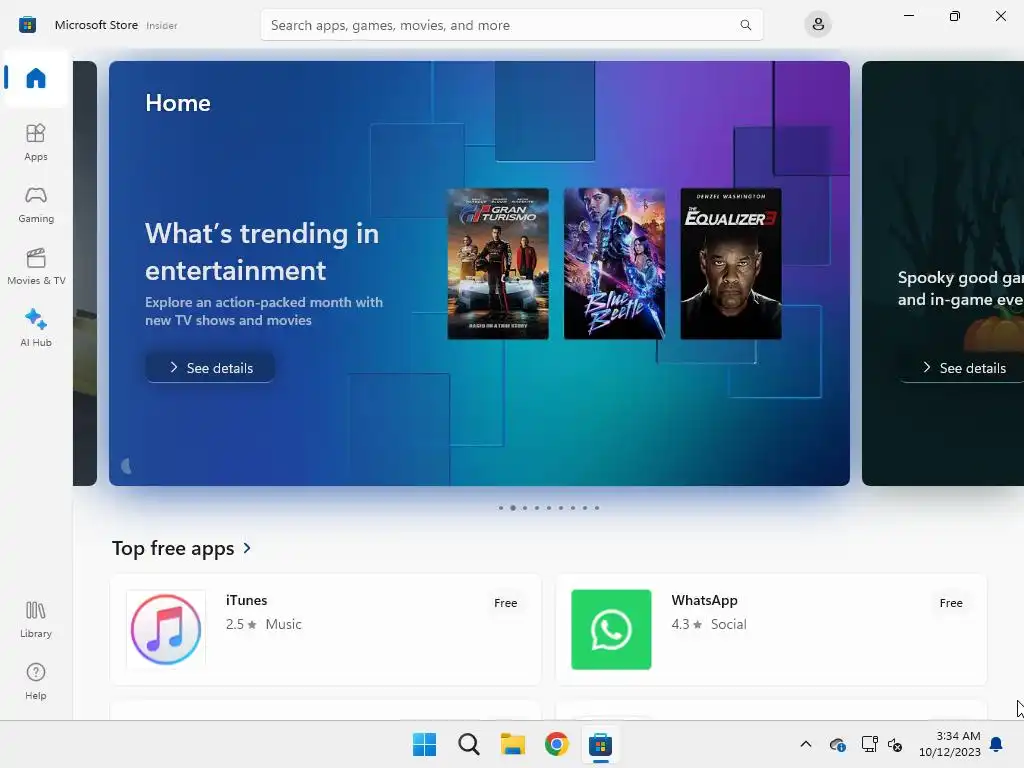The height and width of the screenshot is (768, 1024).
Task: Click the Insider label in title bar
Action: click(161, 25)
